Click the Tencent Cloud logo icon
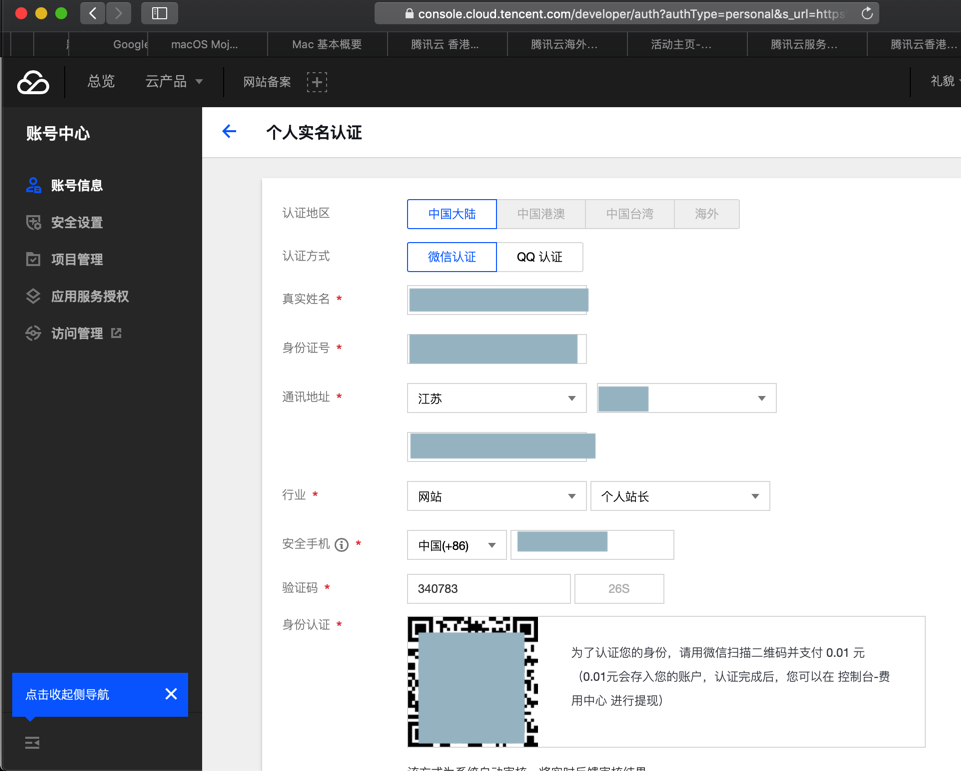The width and height of the screenshot is (961, 771). 33,82
